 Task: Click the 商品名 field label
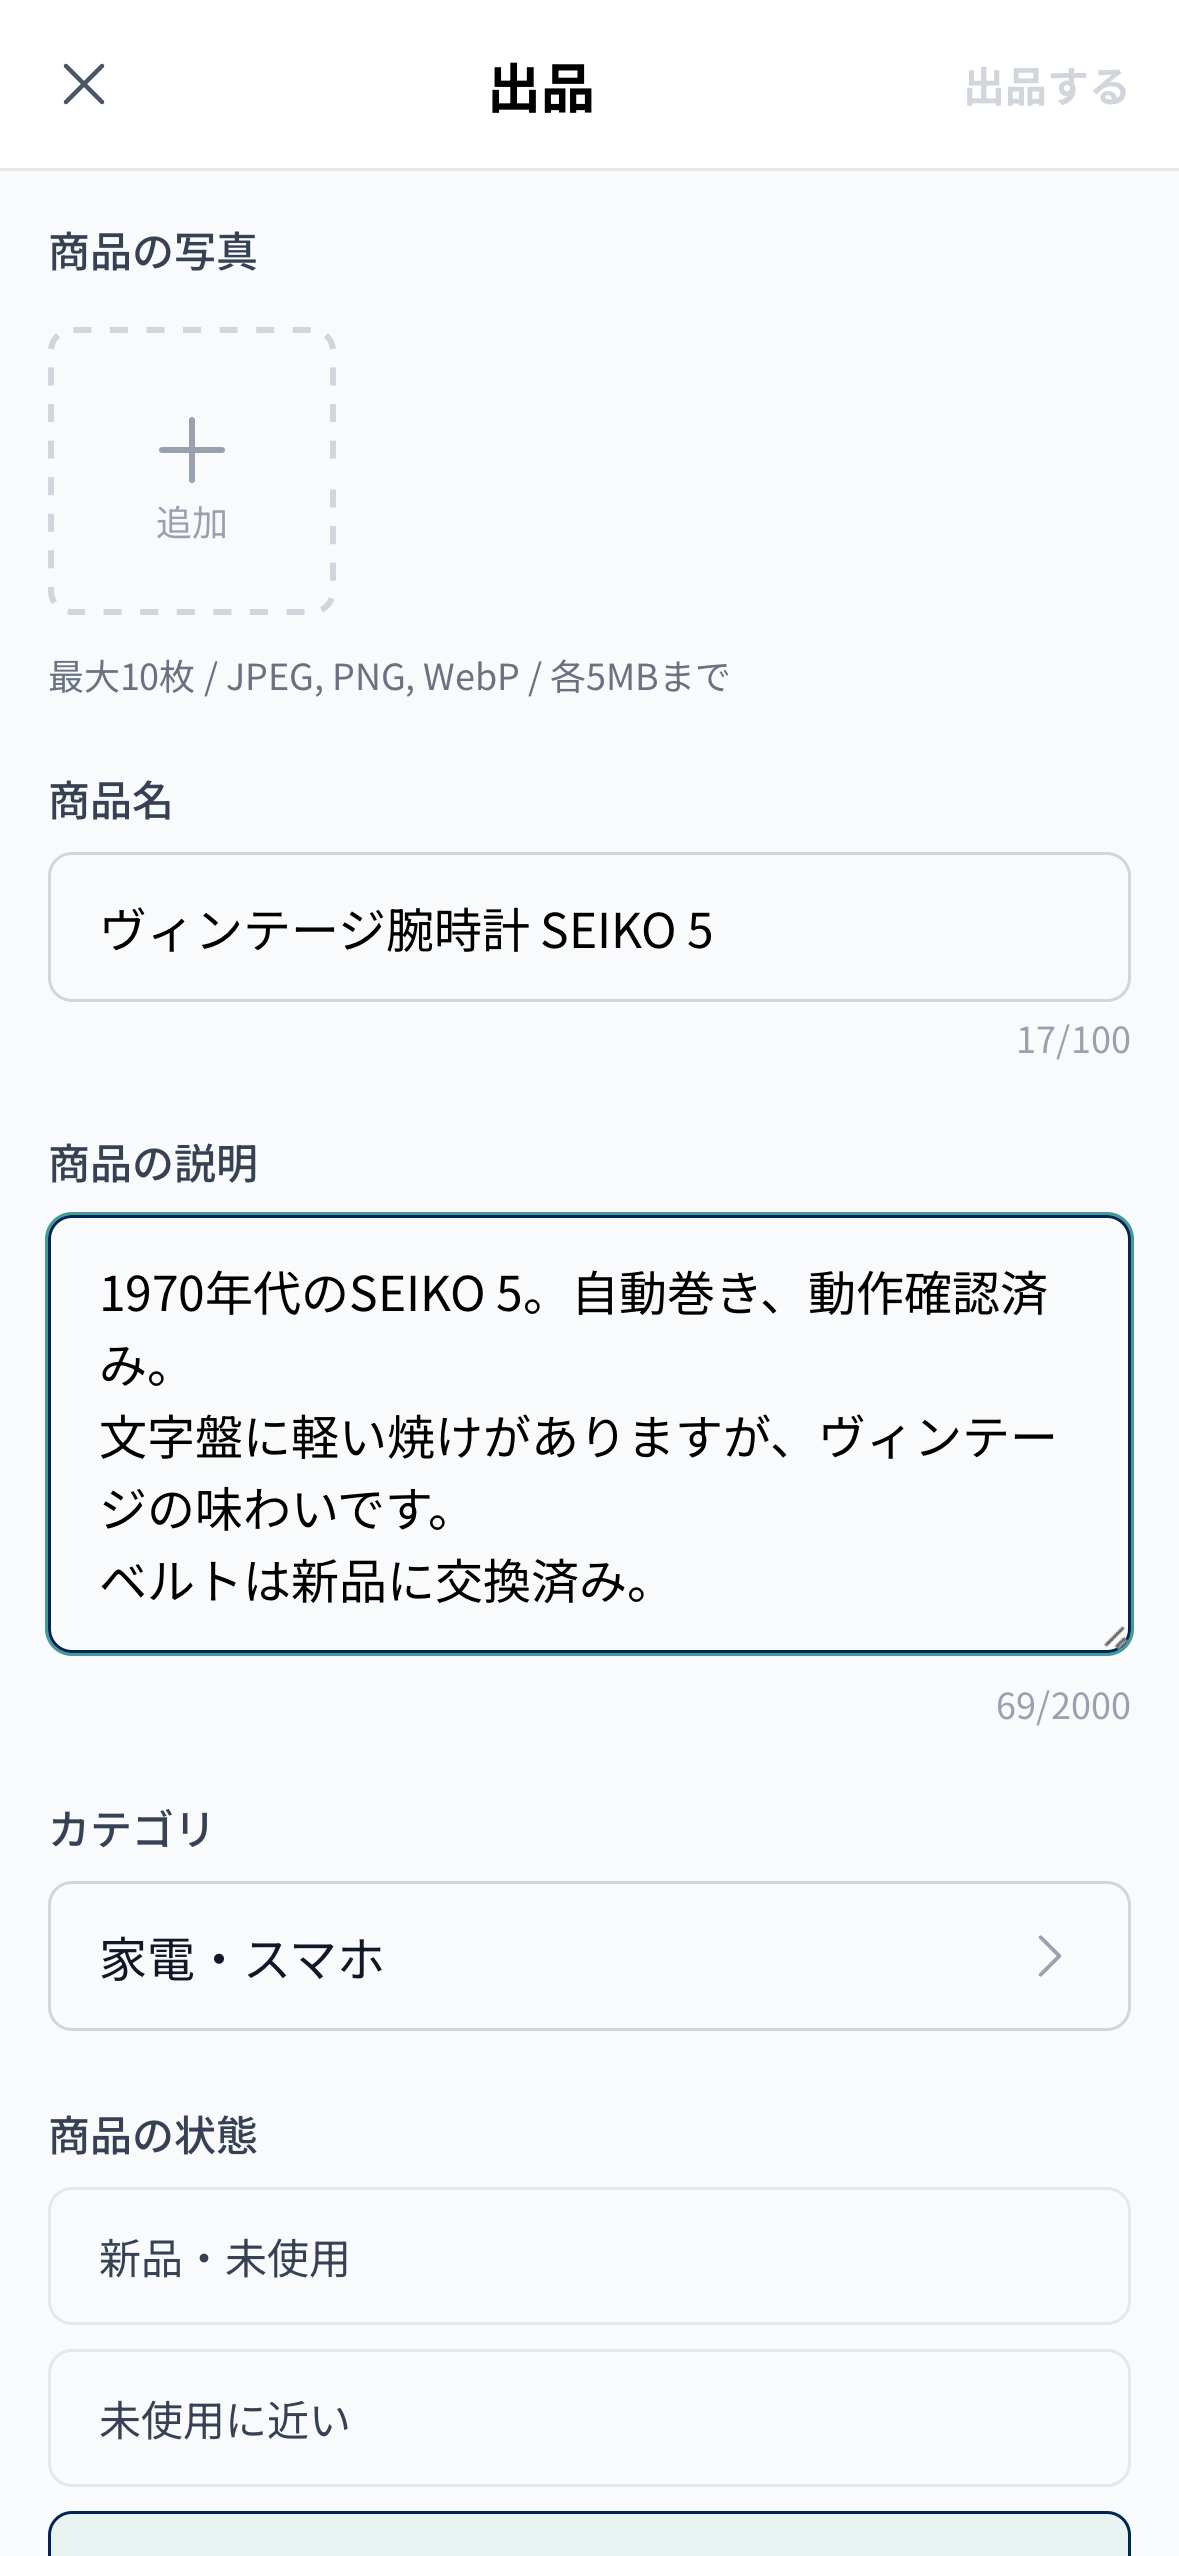pyautogui.click(x=111, y=802)
